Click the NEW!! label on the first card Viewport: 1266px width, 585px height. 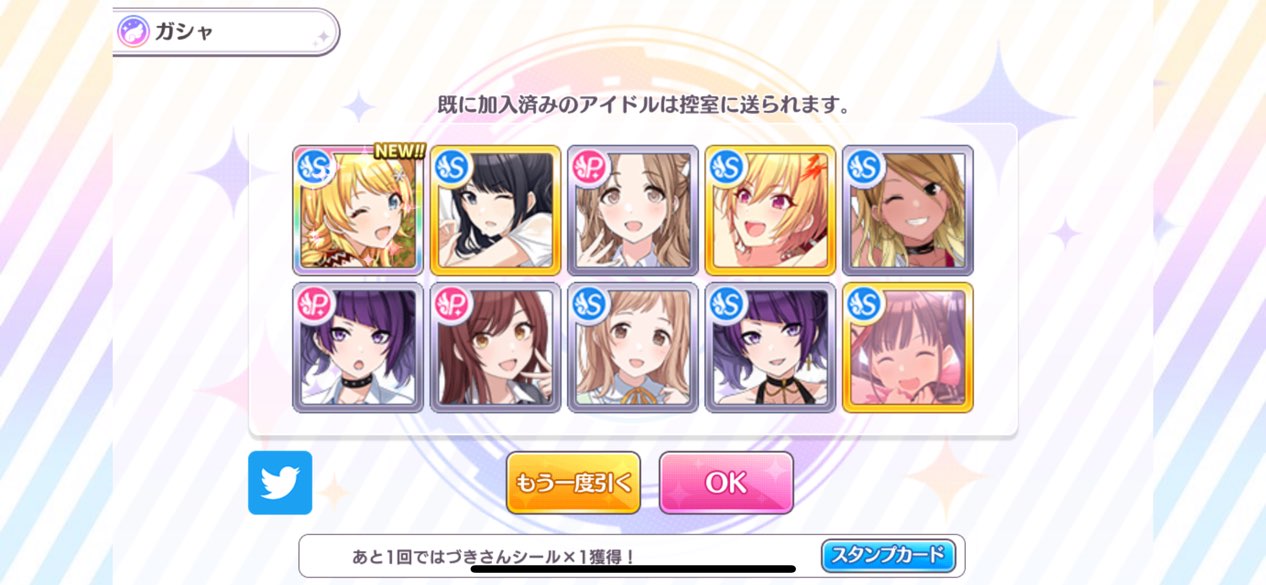click(399, 151)
